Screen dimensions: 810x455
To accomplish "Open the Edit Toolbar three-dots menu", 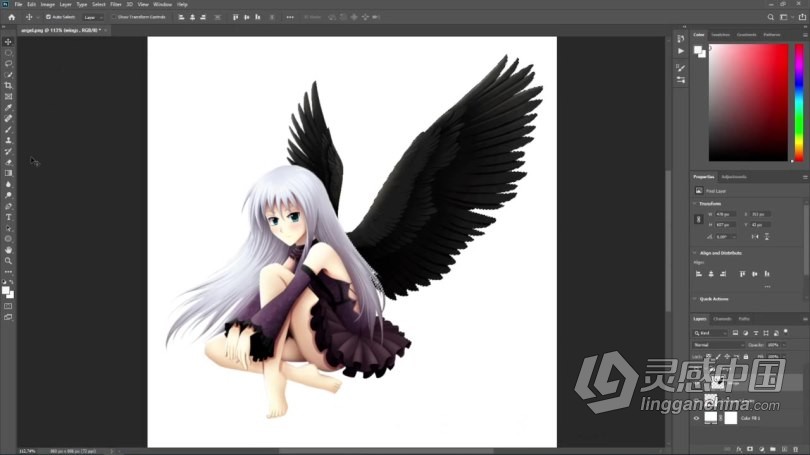I will (8, 272).
